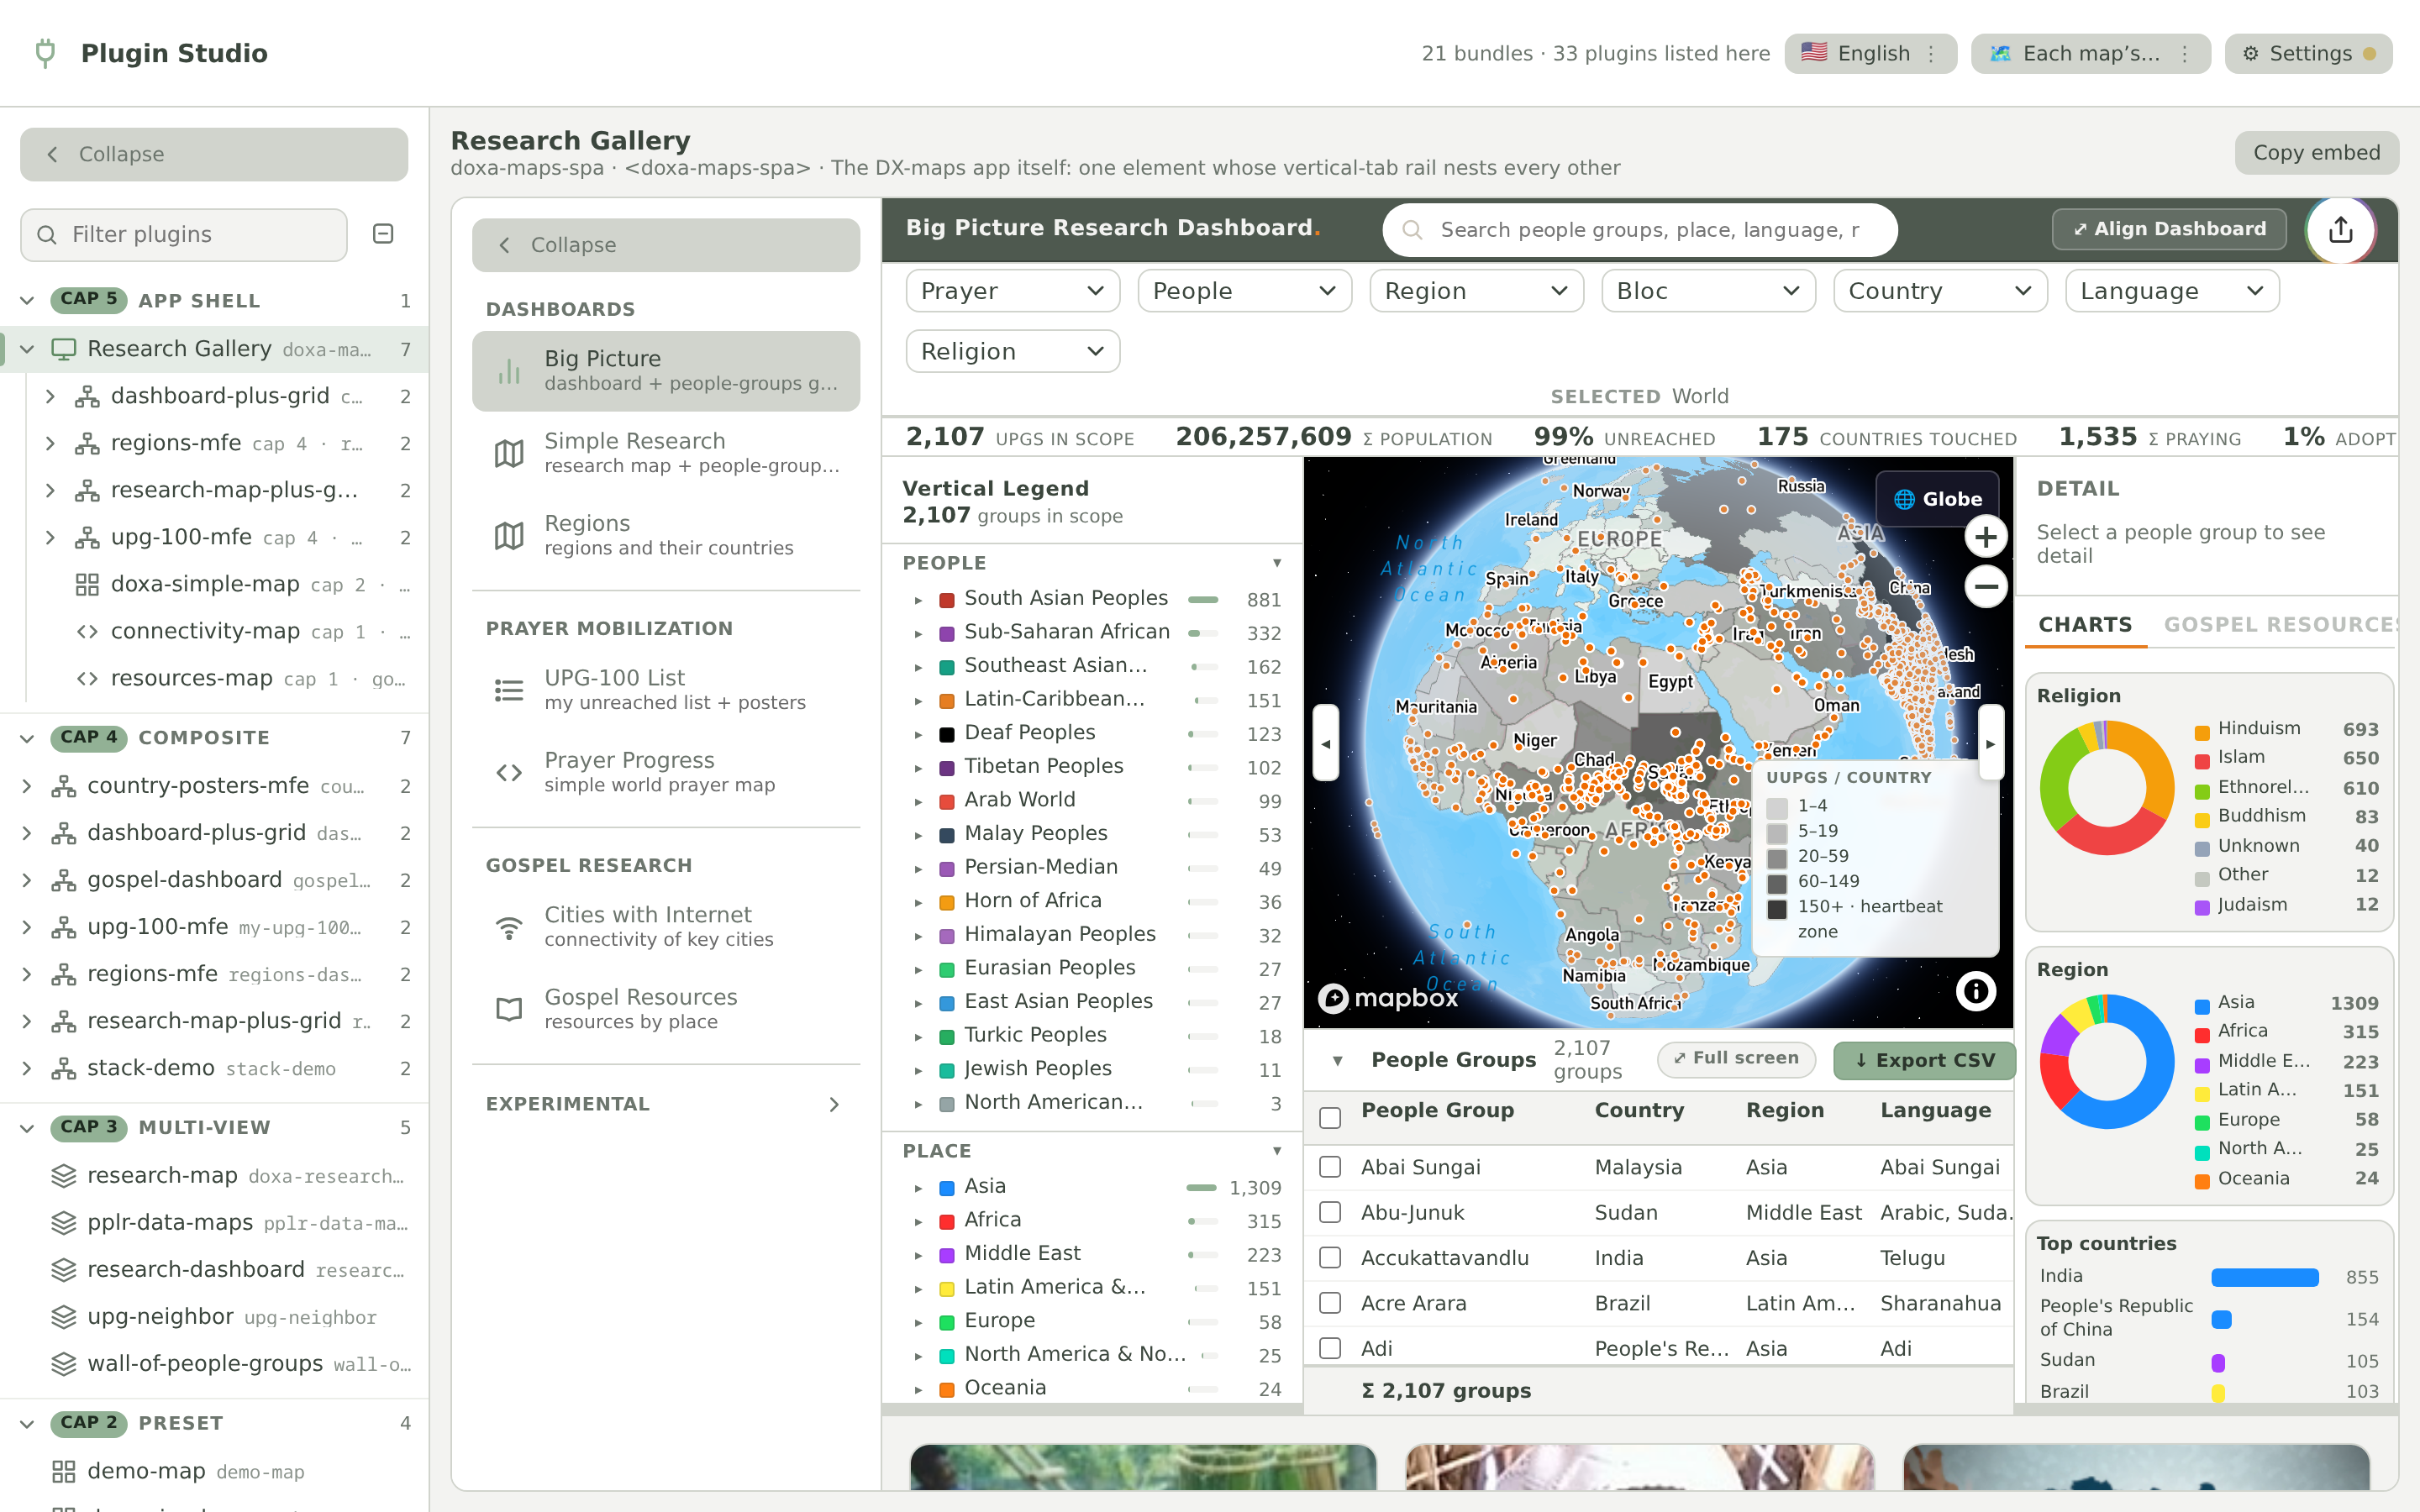Zoom out on the map with minus button
This screenshot has height=1512, width=2420.
coord(1985,586)
